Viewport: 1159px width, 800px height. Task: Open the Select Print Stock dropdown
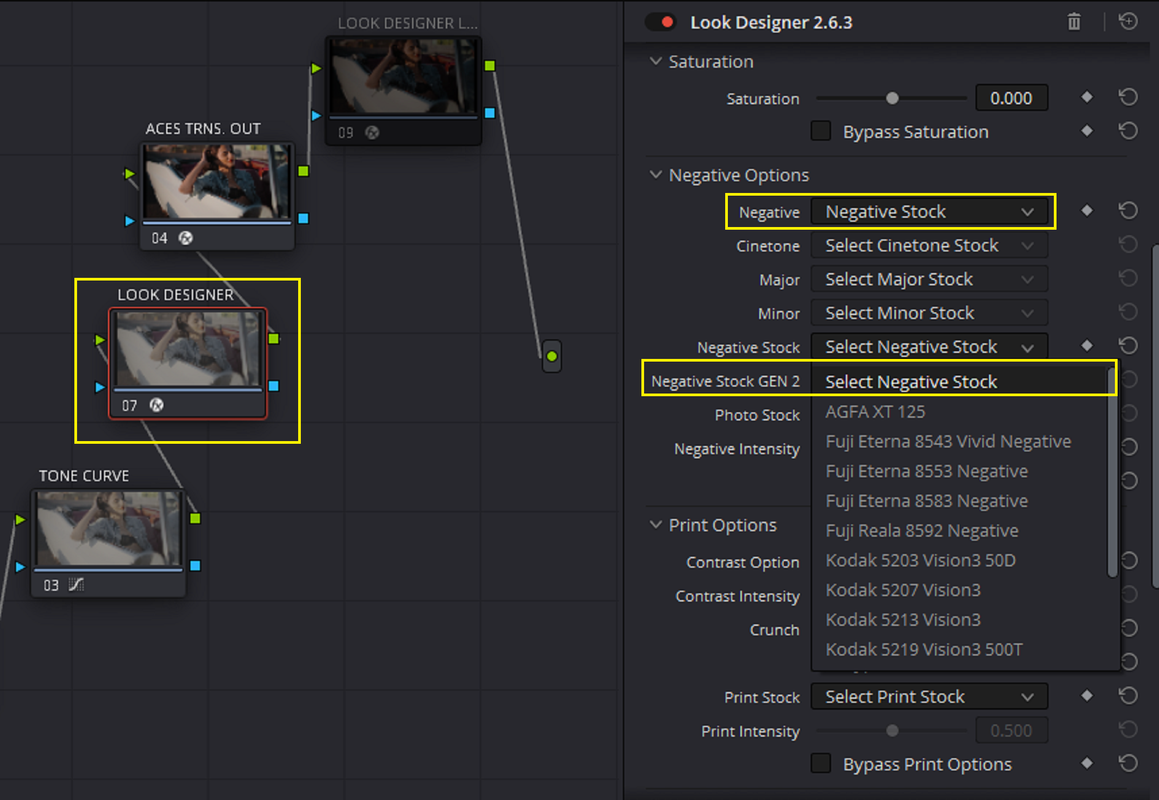click(929, 696)
